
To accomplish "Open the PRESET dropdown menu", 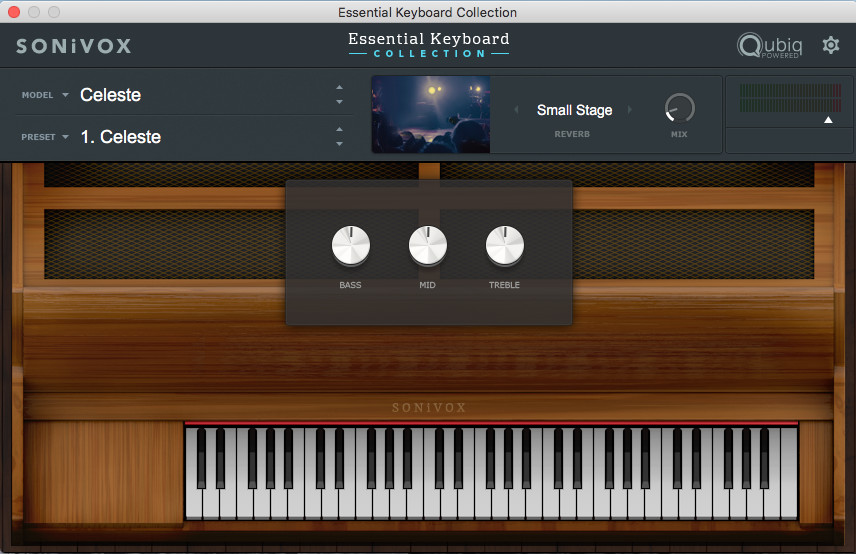I will pyautogui.click(x=45, y=137).
